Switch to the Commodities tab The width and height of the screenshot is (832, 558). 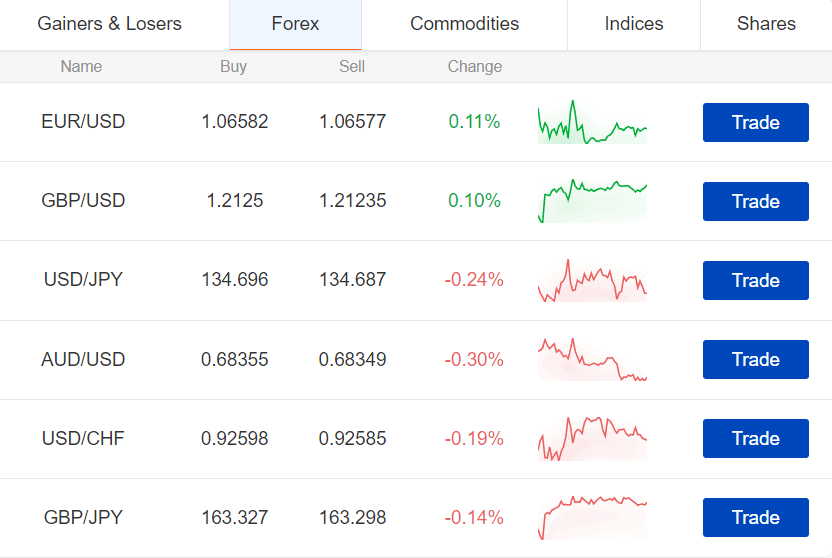[464, 24]
